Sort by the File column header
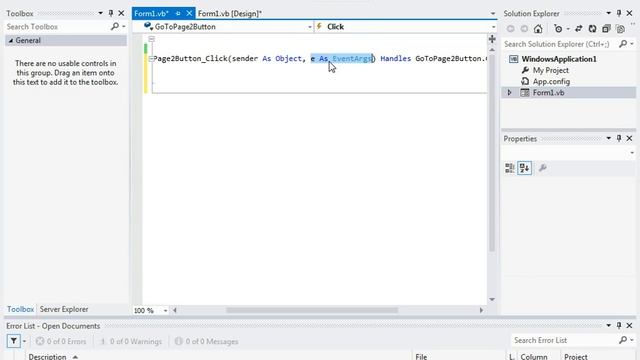Viewport: 640px width, 360px height. (421, 356)
